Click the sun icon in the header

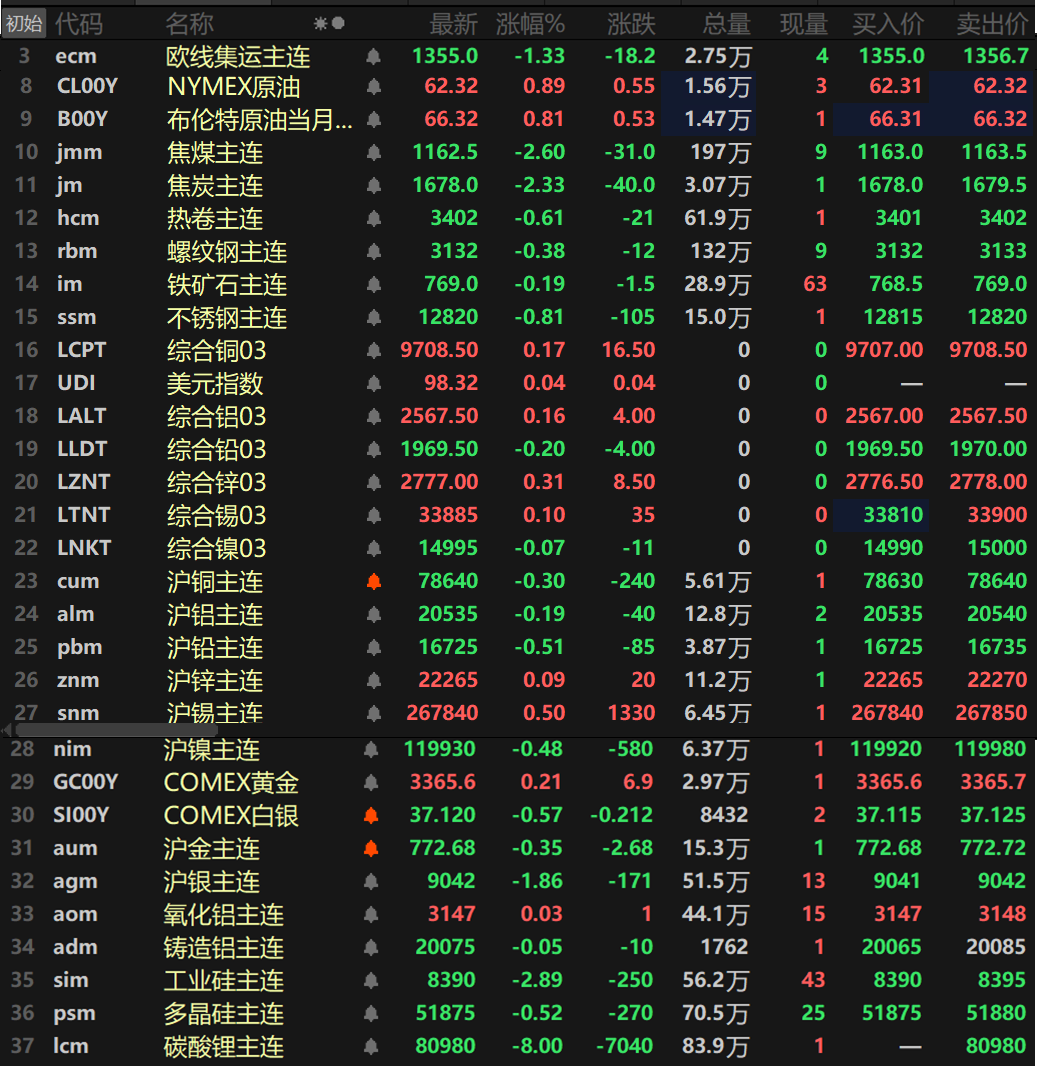point(320,23)
